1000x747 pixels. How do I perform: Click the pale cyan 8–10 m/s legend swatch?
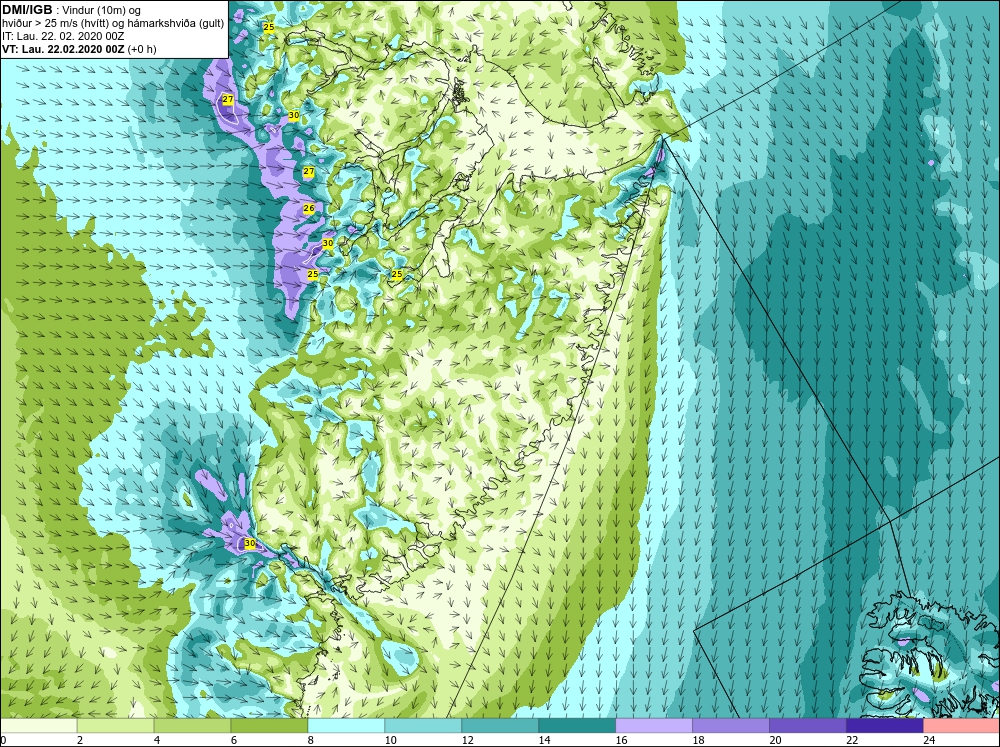346,726
